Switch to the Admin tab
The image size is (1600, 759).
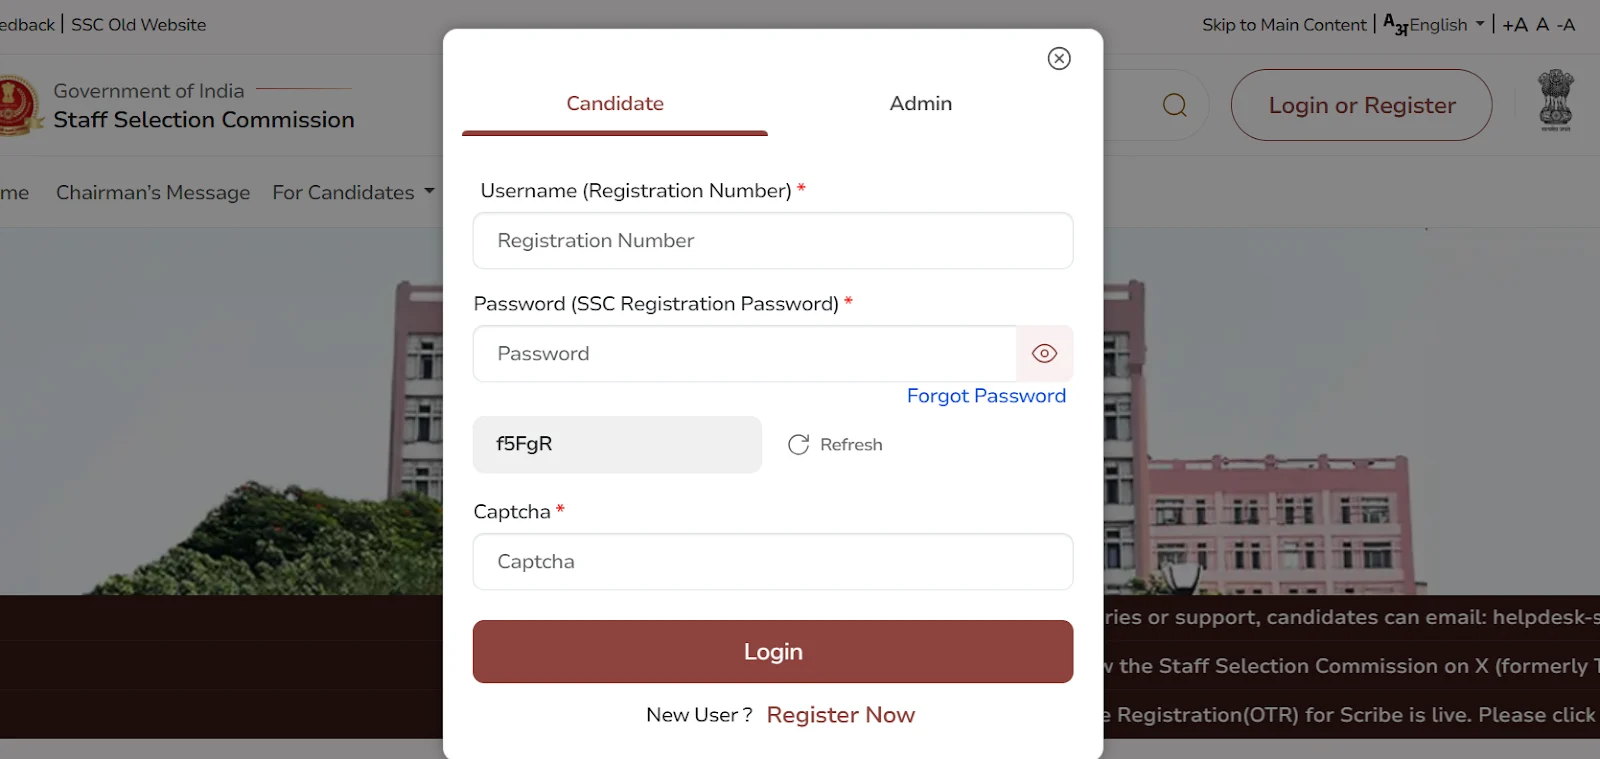920,104
